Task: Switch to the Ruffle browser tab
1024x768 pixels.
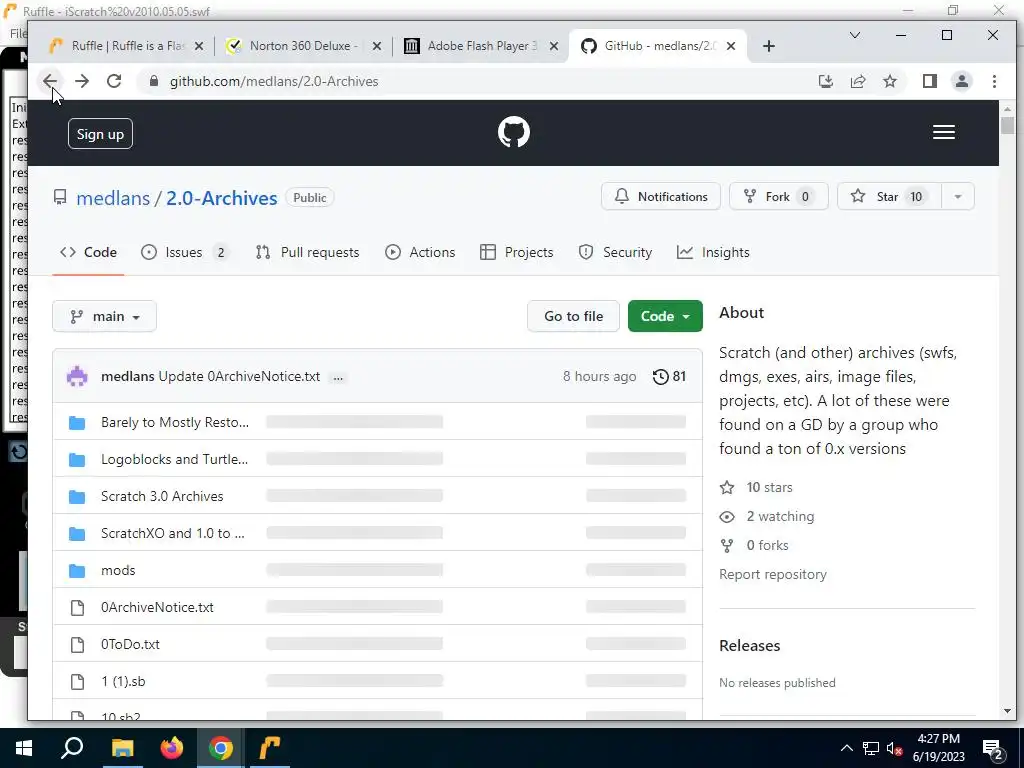Action: [x=127, y=46]
